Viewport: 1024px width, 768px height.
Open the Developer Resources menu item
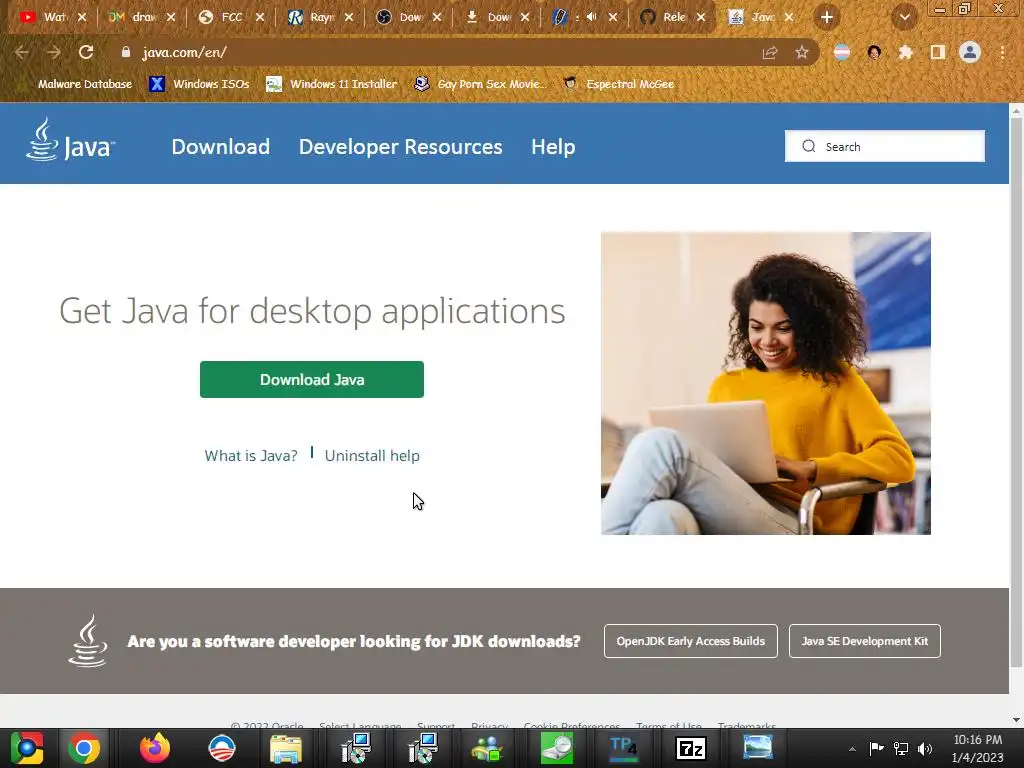tap(400, 146)
